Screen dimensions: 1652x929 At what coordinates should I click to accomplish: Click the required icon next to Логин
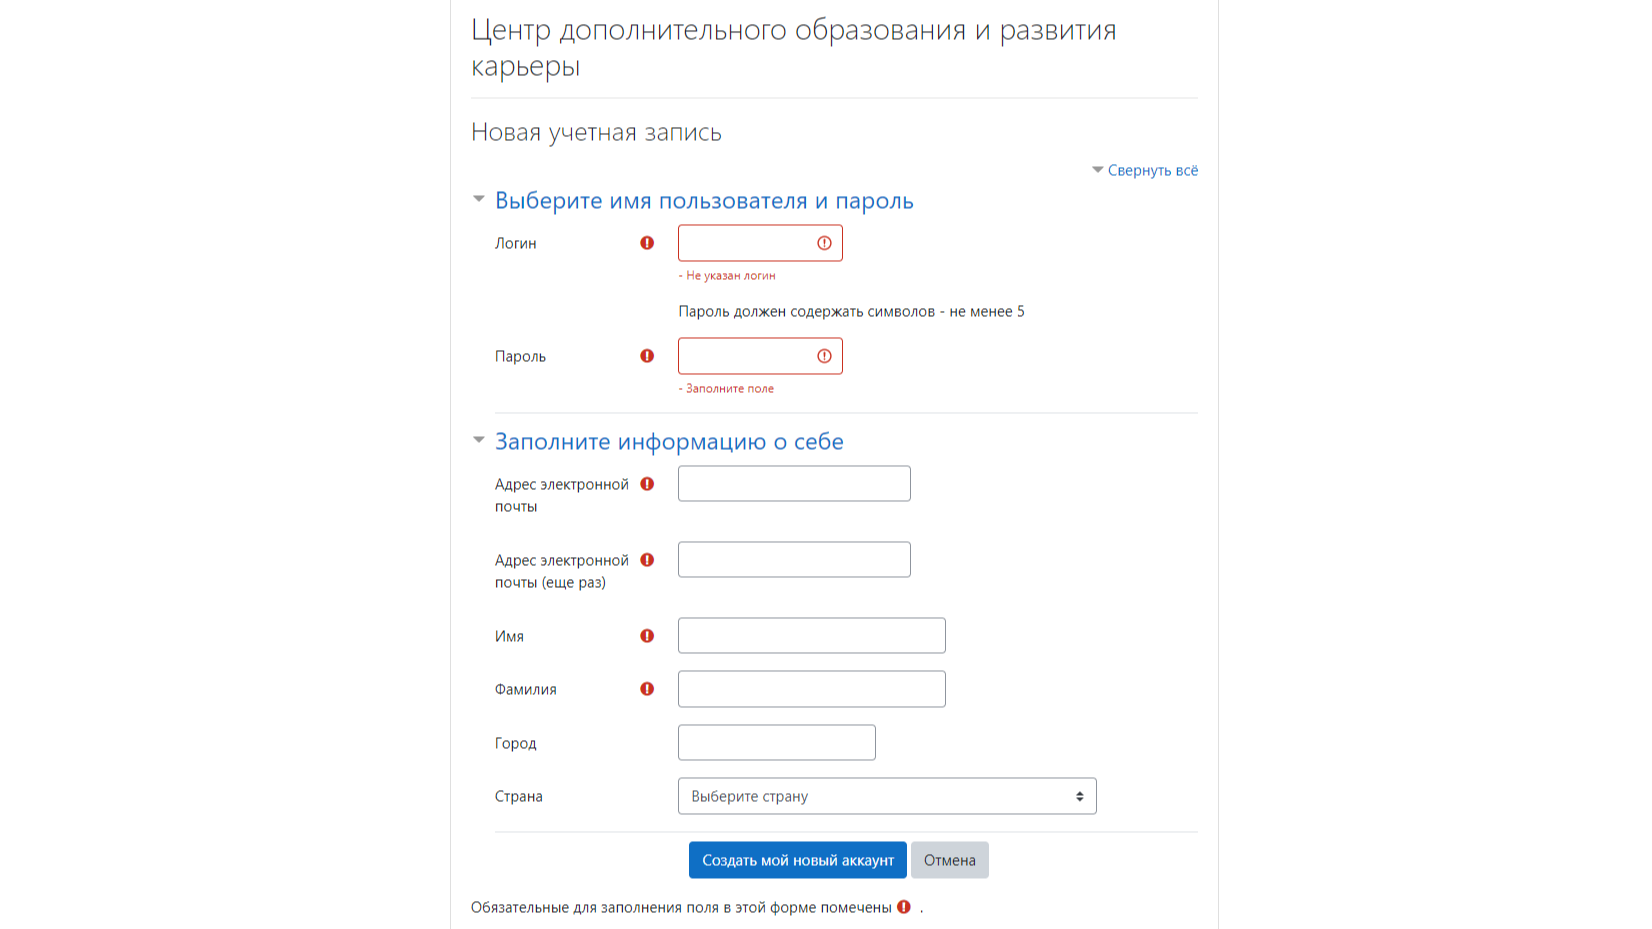pyautogui.click(x=647, y=243)
